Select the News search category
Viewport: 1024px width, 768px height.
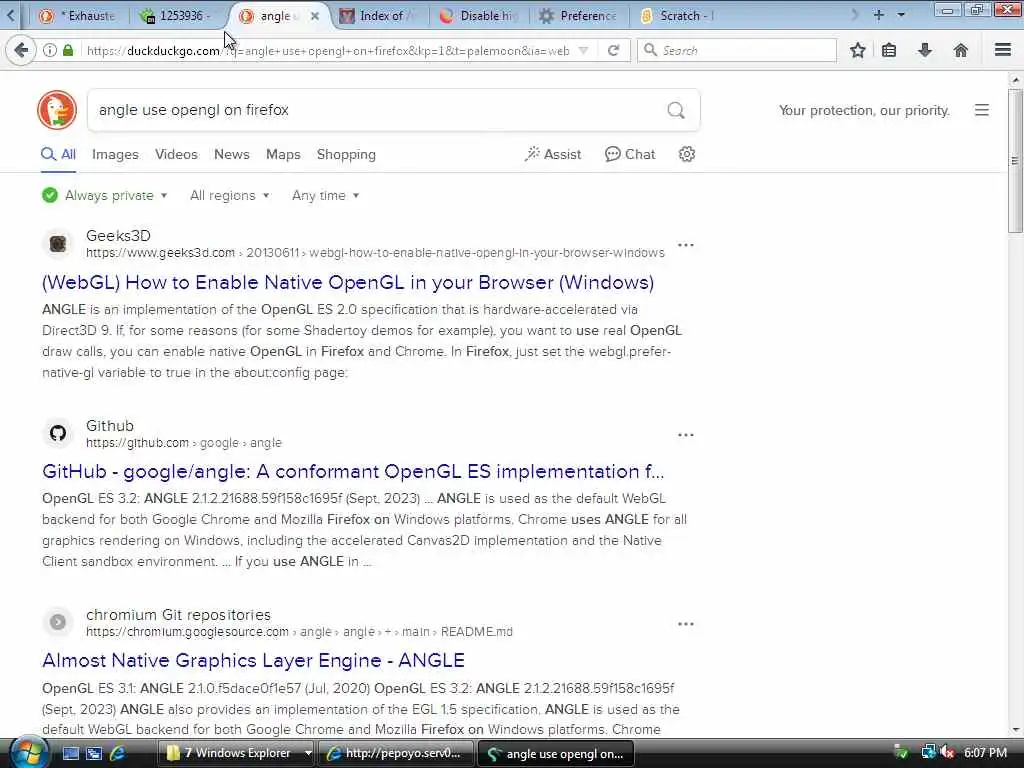[232, 154]
